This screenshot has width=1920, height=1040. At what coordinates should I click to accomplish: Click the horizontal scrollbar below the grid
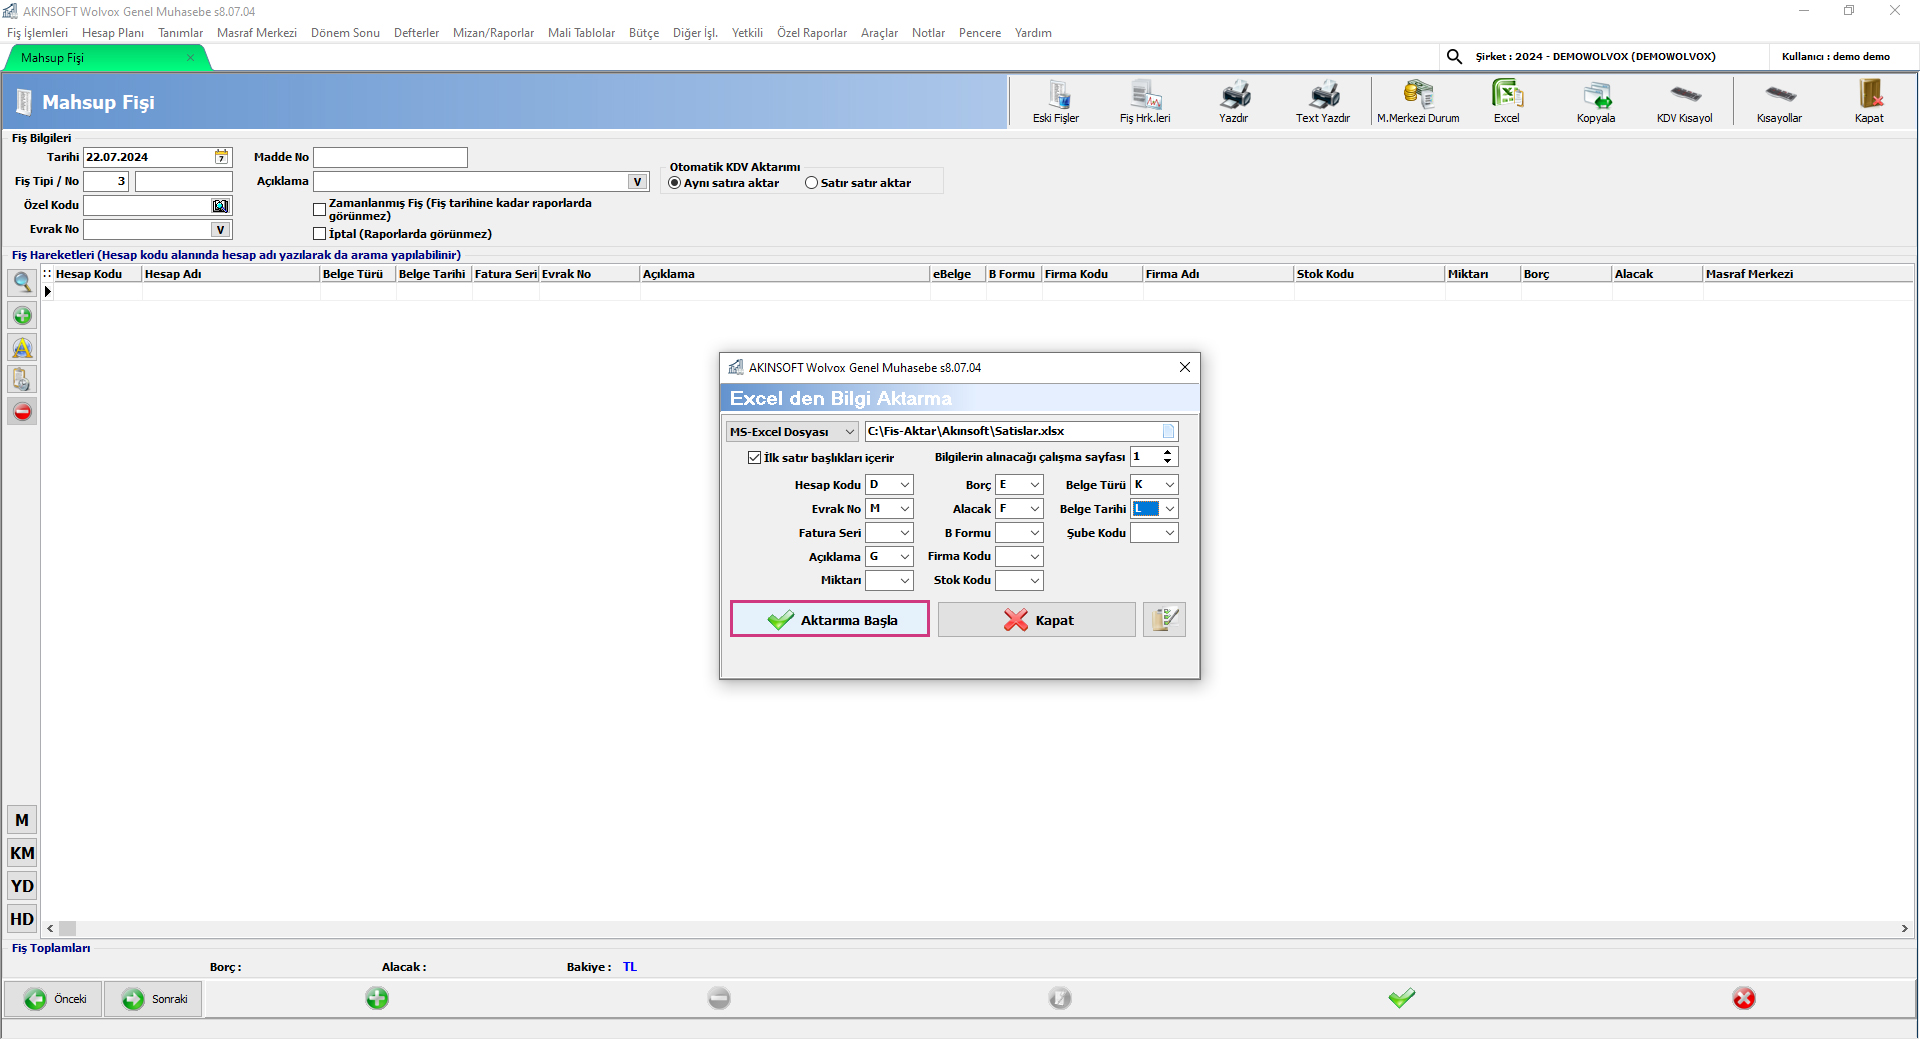976,929
